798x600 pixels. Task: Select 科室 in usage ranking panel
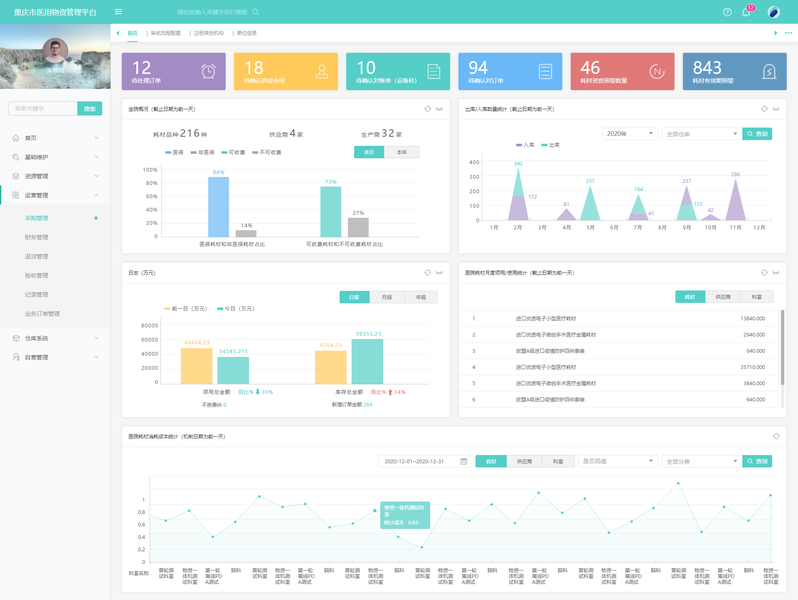pyautogui.click(x=757, y=297)
